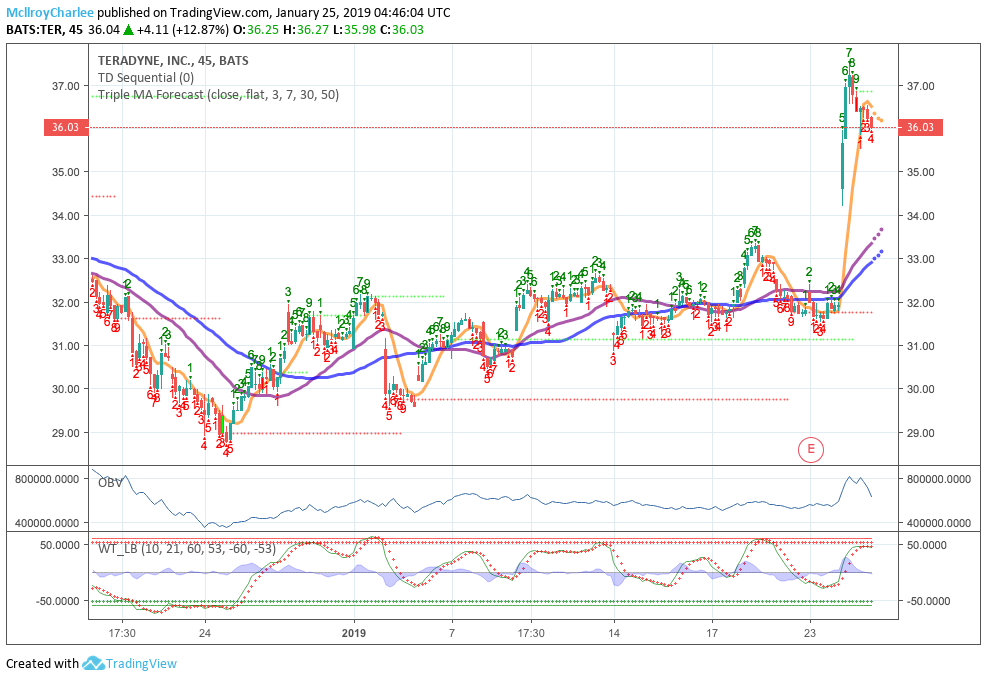This screenshot has height=681, width=987.
Task: Click the 23 date label on time axis
Action: coord(810,633)
